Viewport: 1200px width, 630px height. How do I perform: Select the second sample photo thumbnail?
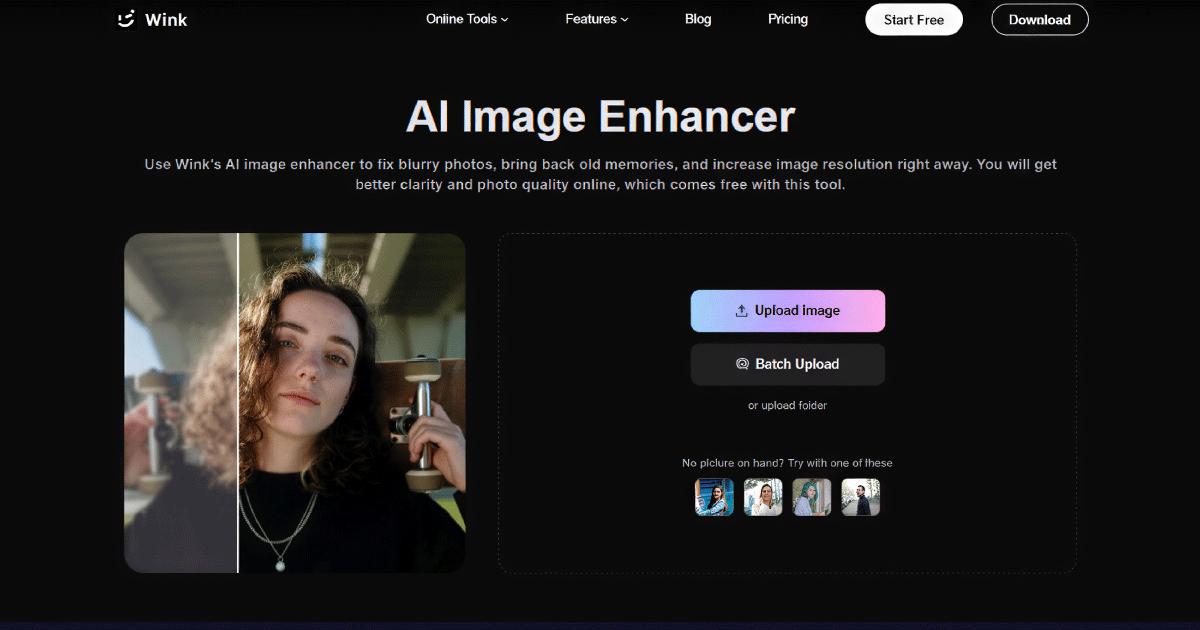click(x=763, y=497)
